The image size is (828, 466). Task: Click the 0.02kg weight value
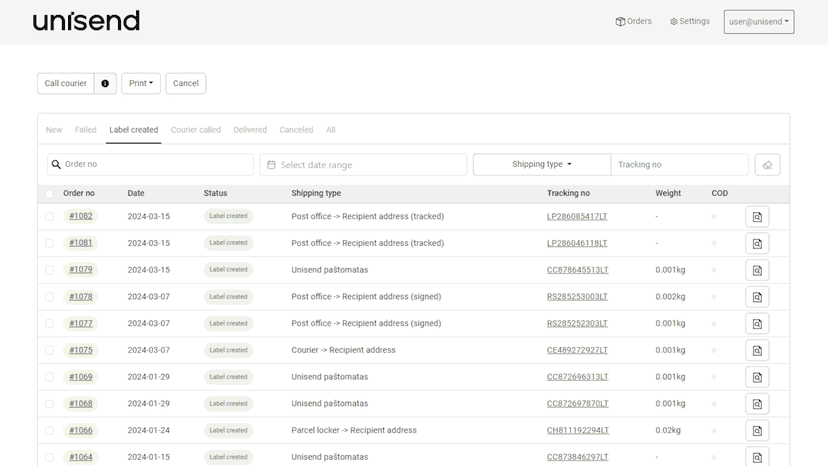668,430
